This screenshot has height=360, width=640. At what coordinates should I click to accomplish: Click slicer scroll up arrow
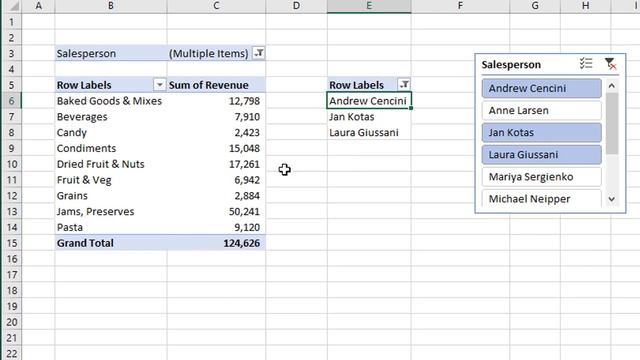coord(611,86)
